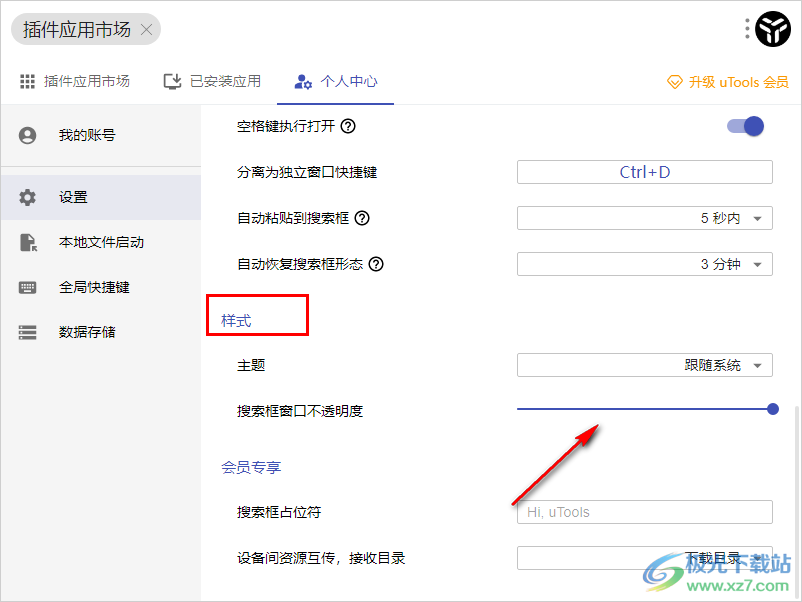Screen dimensions: 802x602
Task: Click the 分离为独立窗口快捷键 label
Action: pyautogui.click(x=307, y=172)
